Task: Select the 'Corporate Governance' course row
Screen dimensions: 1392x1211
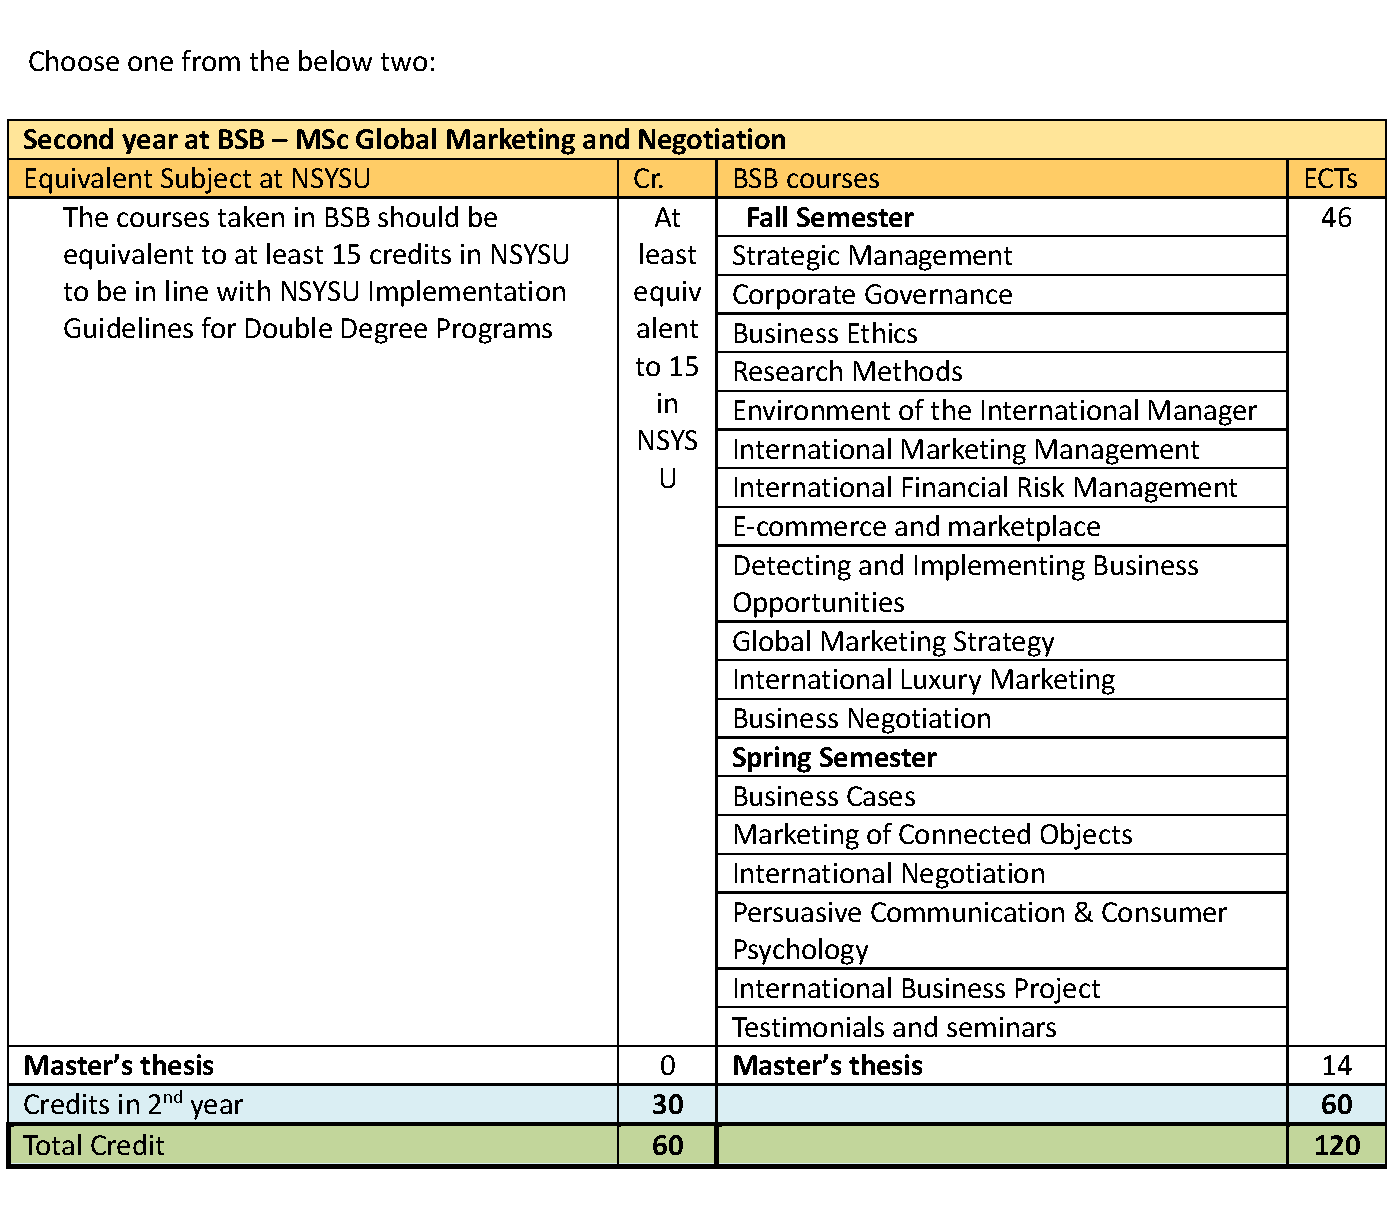Action: point(1002,295)
